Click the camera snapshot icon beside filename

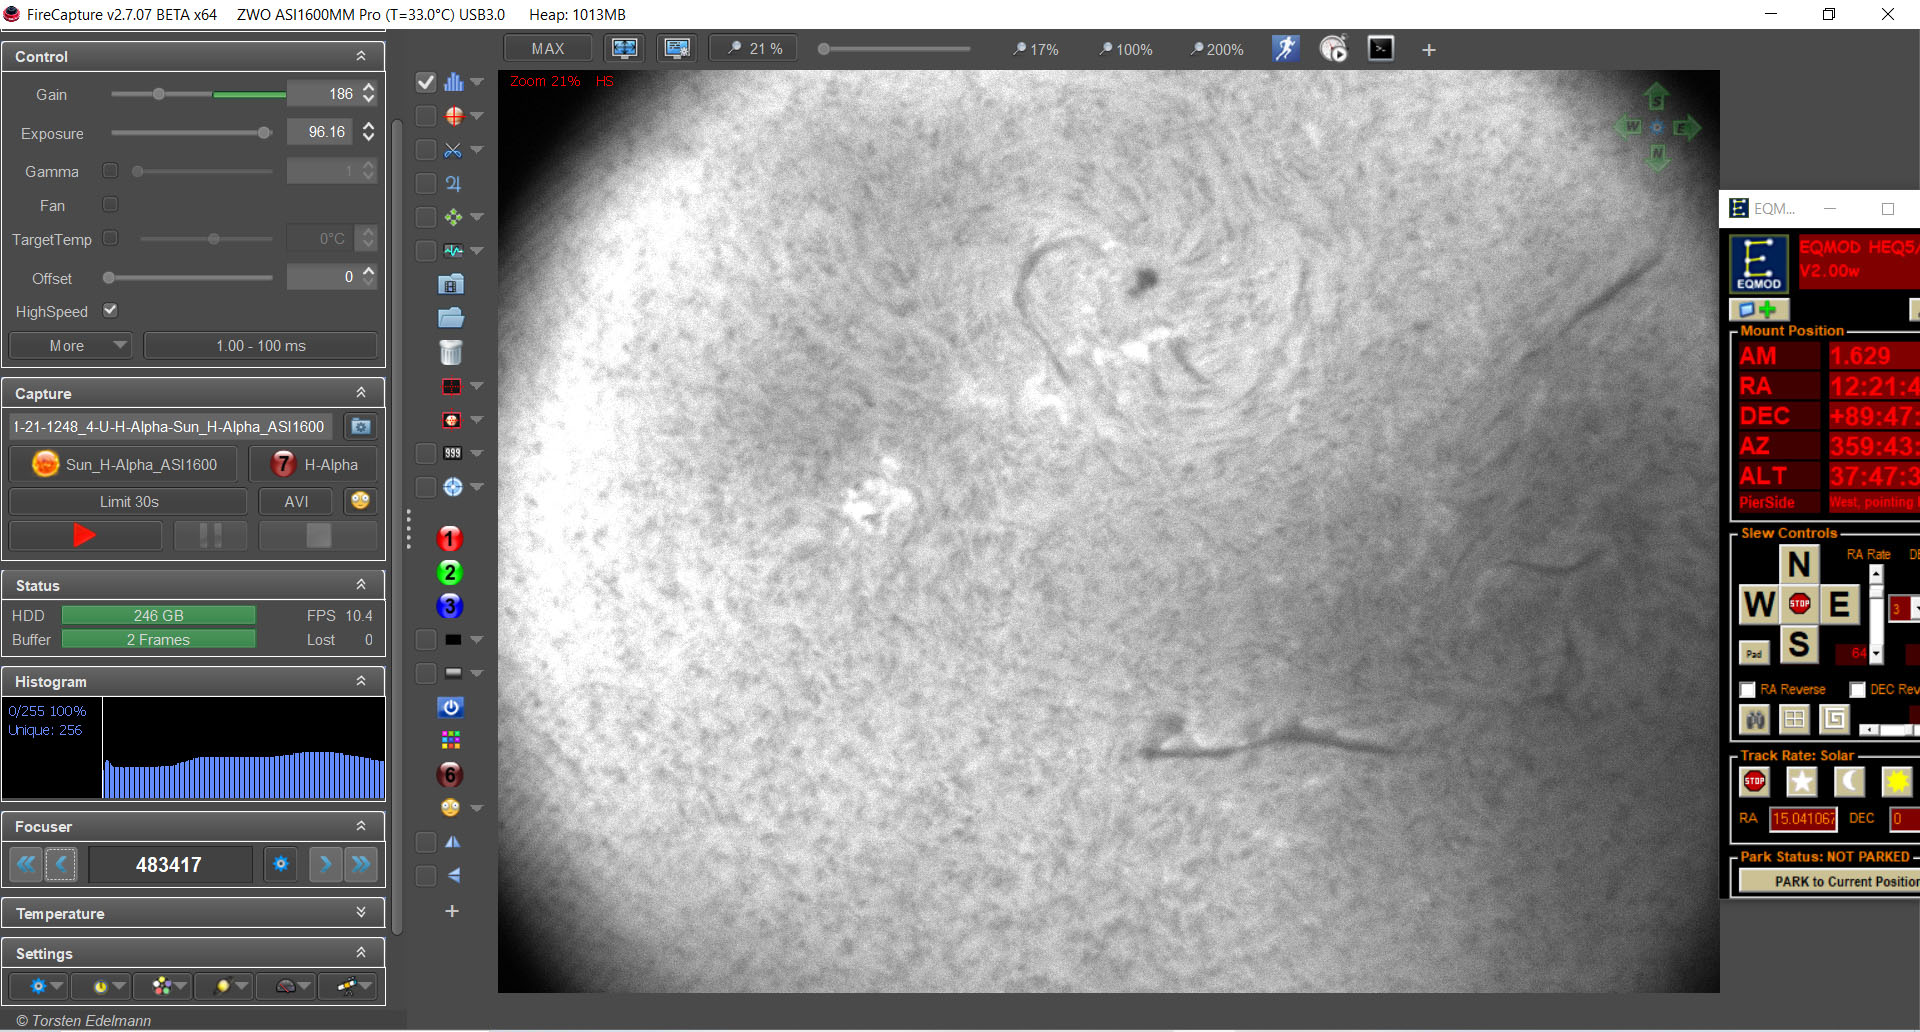pyautogui.click(x=360, y=427)
